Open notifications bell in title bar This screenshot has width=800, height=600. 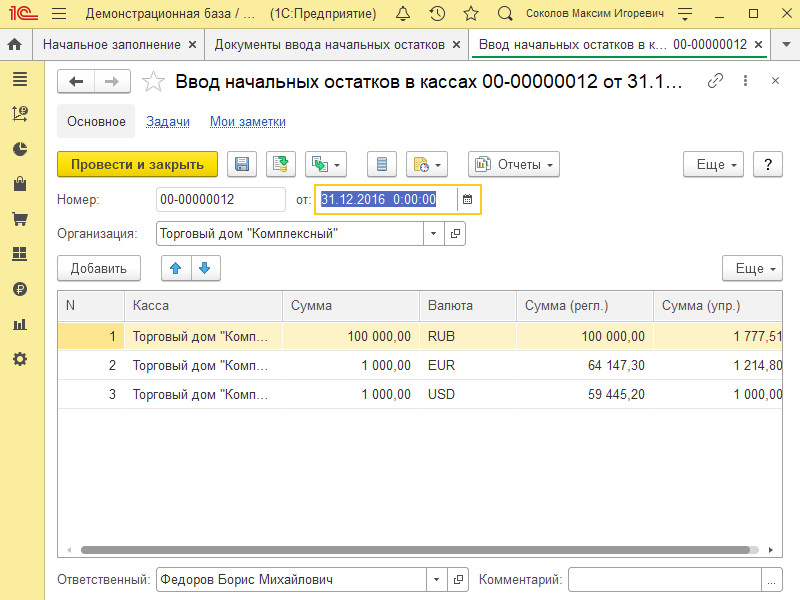pos(402,14)
